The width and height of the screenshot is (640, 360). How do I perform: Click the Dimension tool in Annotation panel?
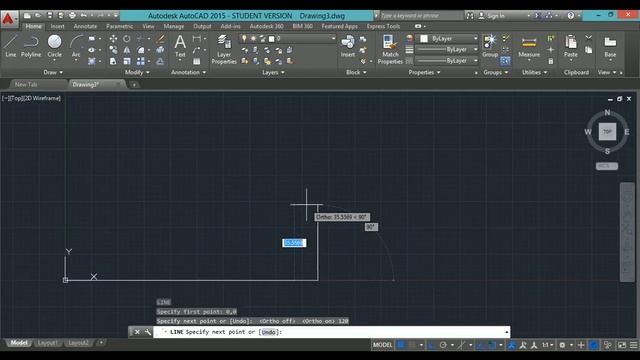click(x=196, y=39)
